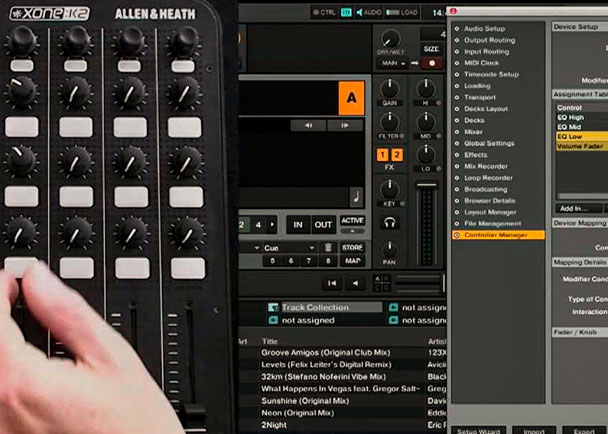
Task: Open the MAIN FX routing dropdown
Action: [392, 63]
